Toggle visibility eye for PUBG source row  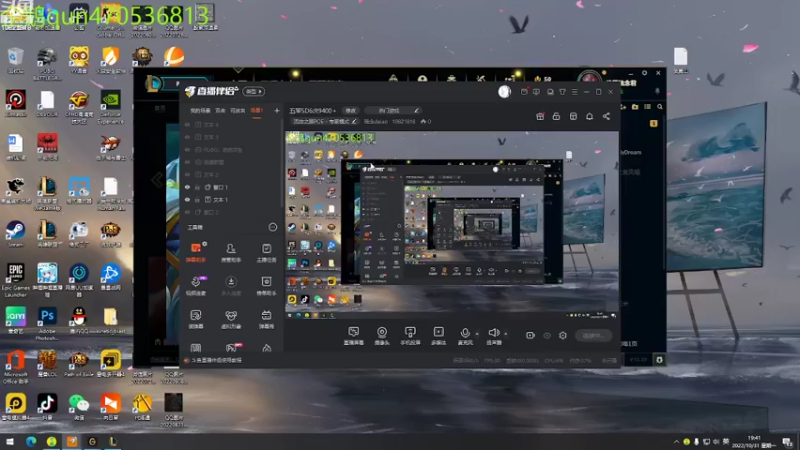tap(187, 150)
